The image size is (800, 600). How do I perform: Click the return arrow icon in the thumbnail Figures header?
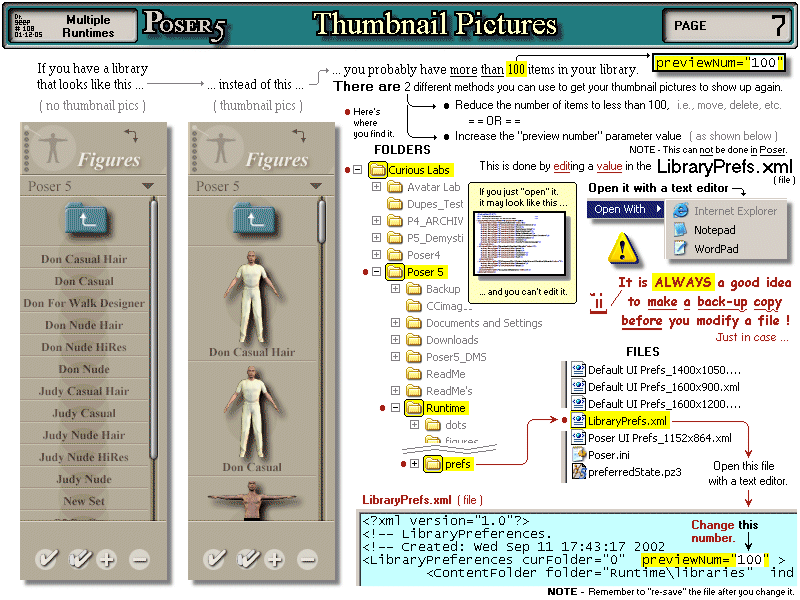[299, 135]
